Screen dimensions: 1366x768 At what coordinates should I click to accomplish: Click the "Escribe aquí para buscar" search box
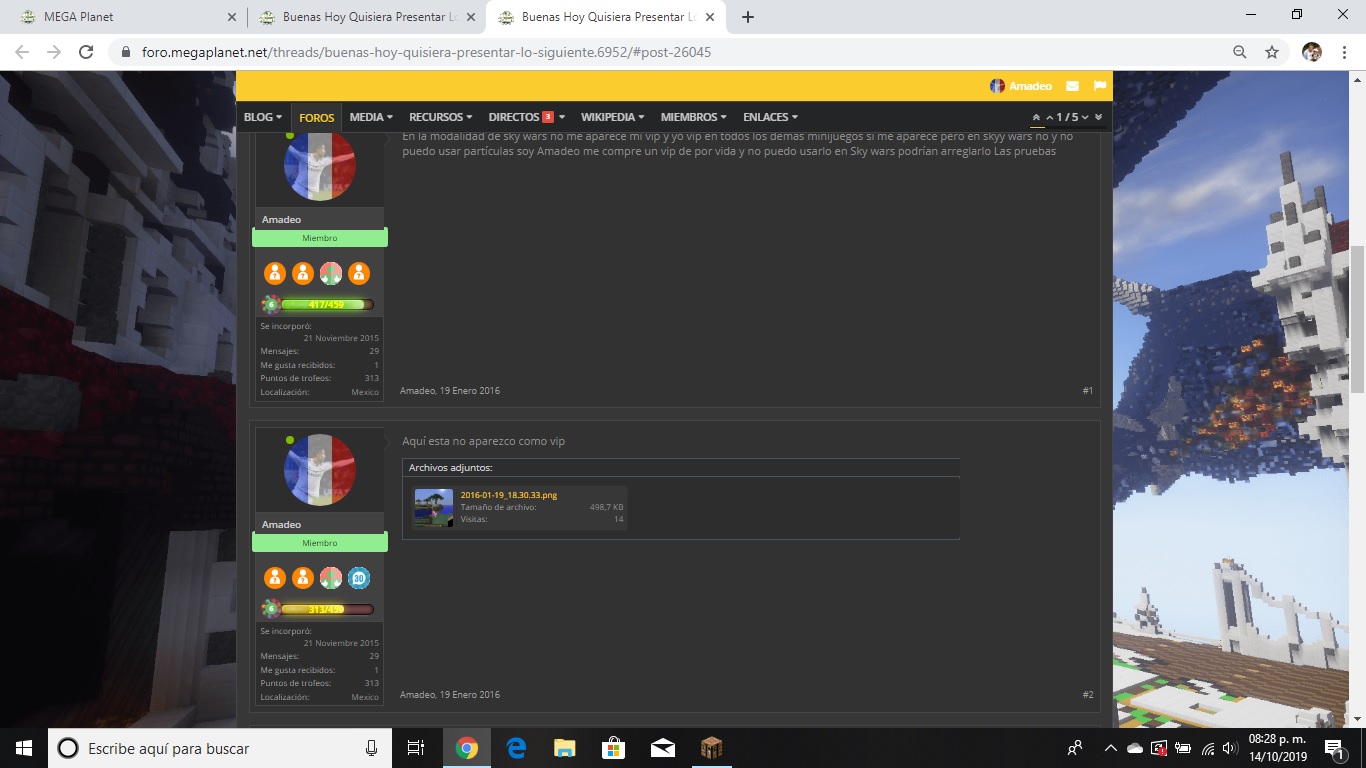point(219,748)
